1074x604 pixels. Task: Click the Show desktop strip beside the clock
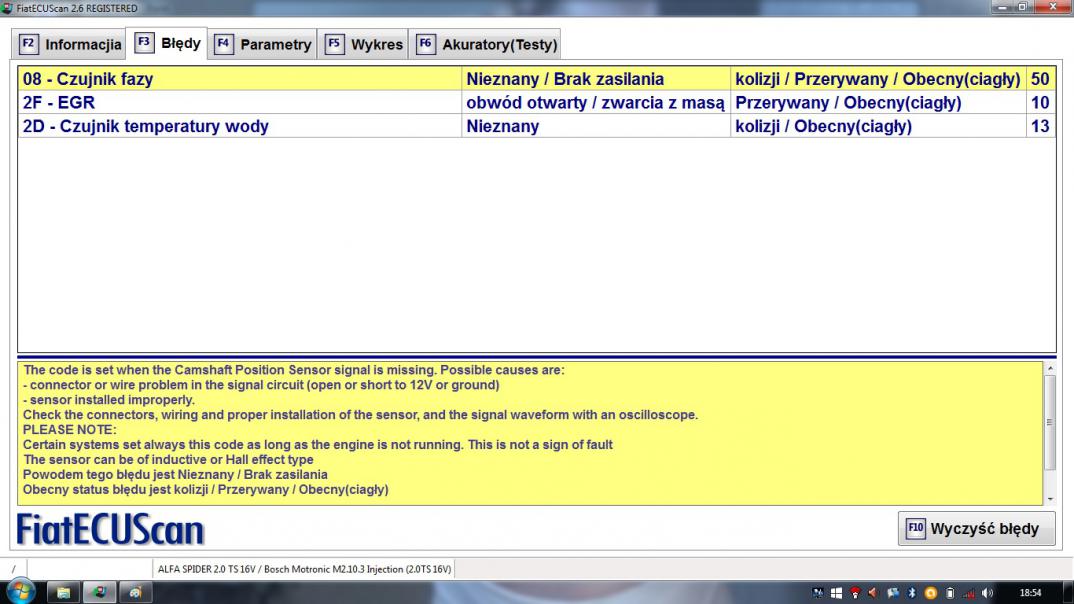1069,592
